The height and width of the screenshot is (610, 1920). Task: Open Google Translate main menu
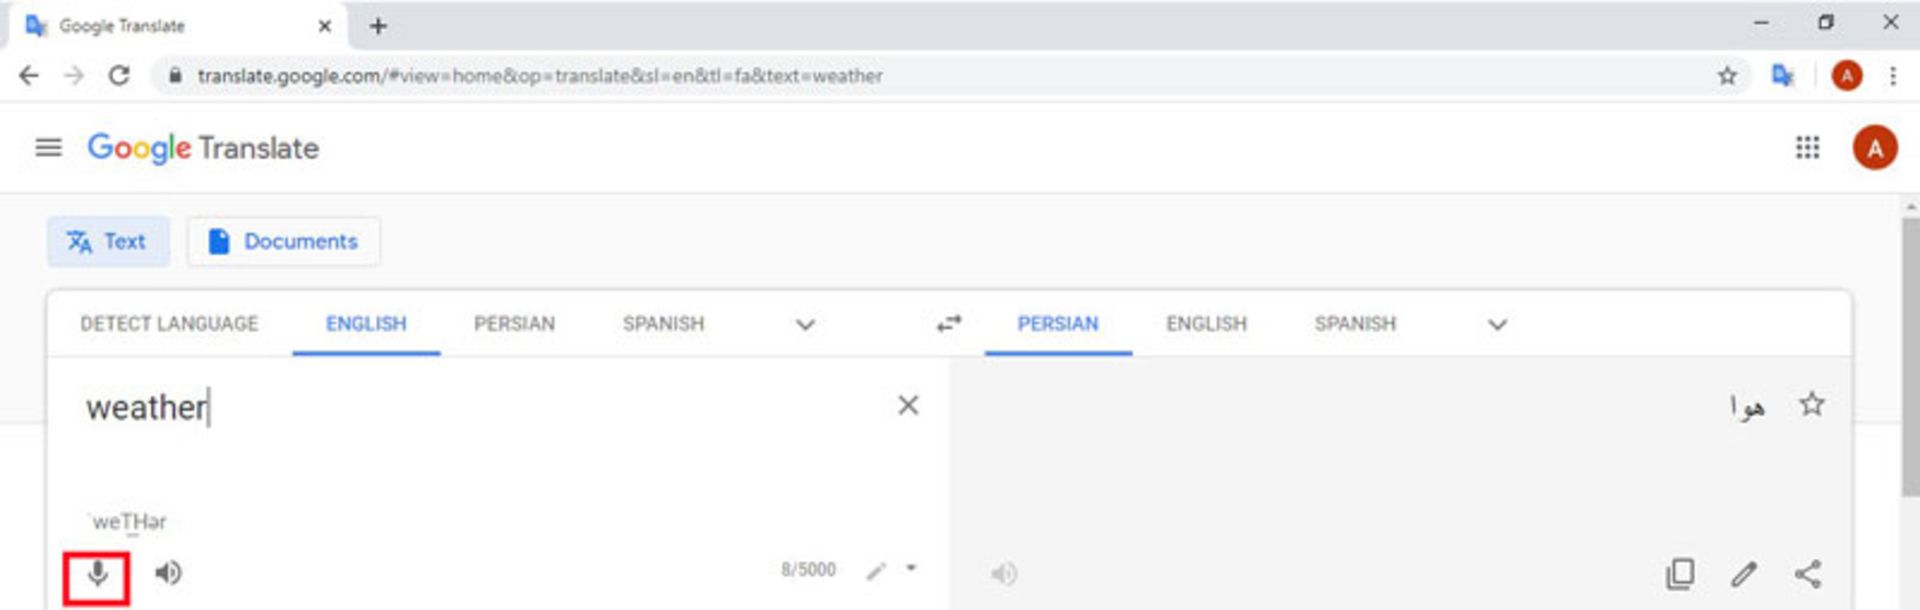click(x=48, y=148)
